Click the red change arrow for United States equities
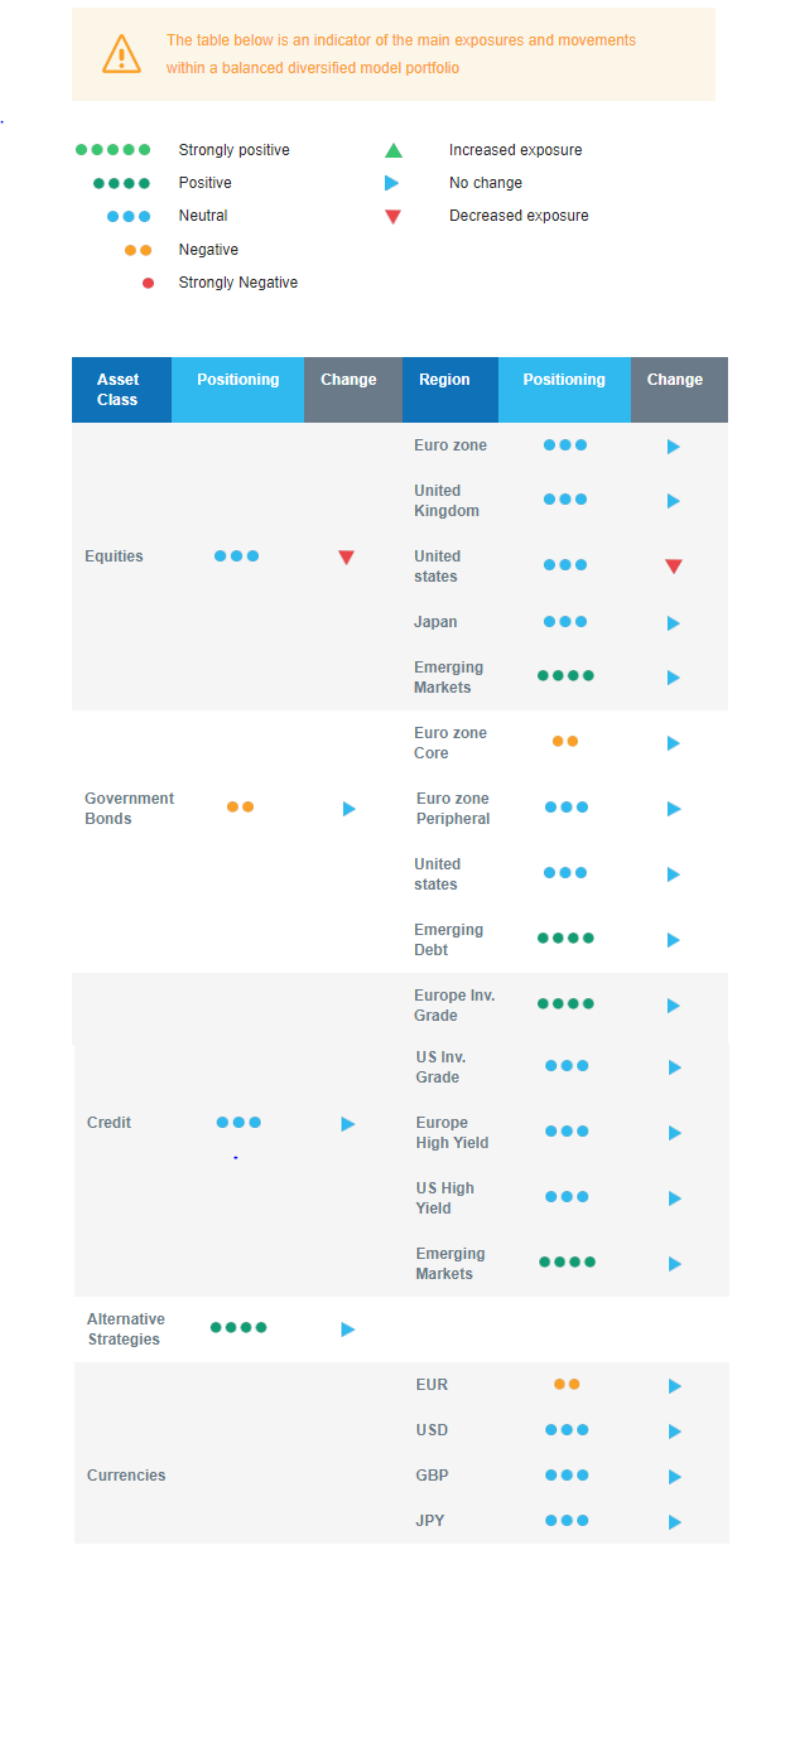This screenshot has width=800, height=1750. (673, 566)
